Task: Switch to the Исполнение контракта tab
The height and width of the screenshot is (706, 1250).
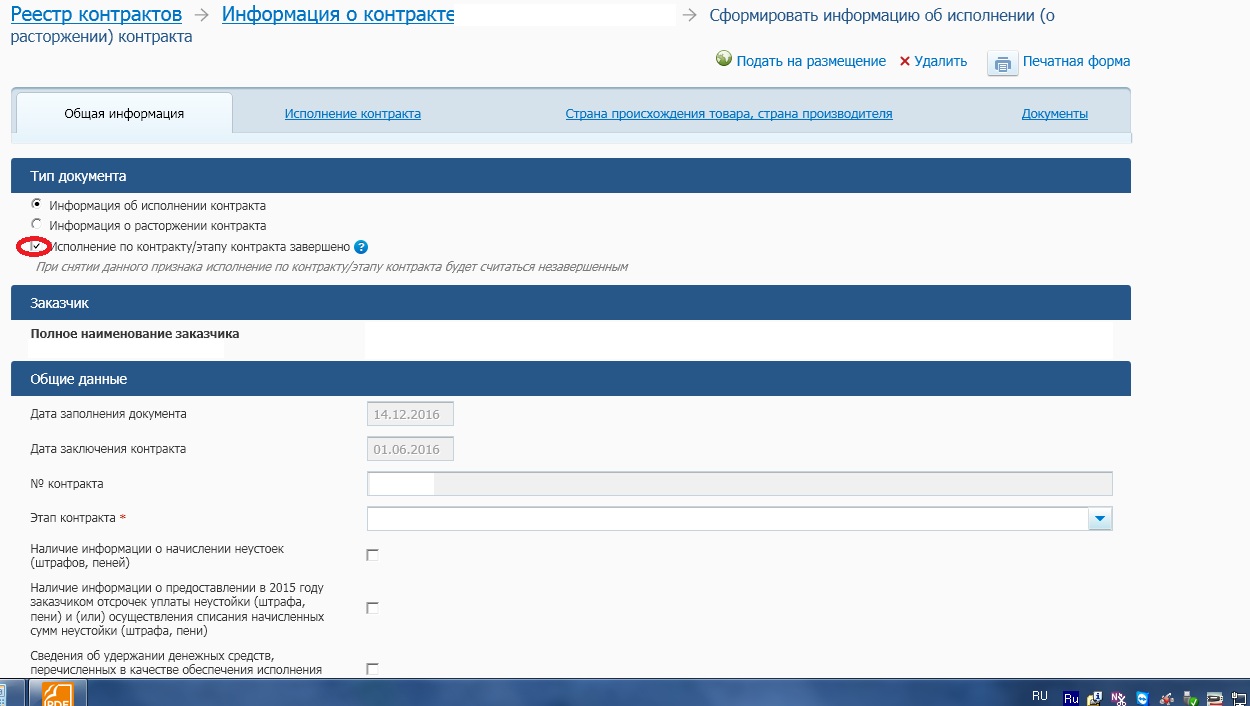Action: [352, 114]
